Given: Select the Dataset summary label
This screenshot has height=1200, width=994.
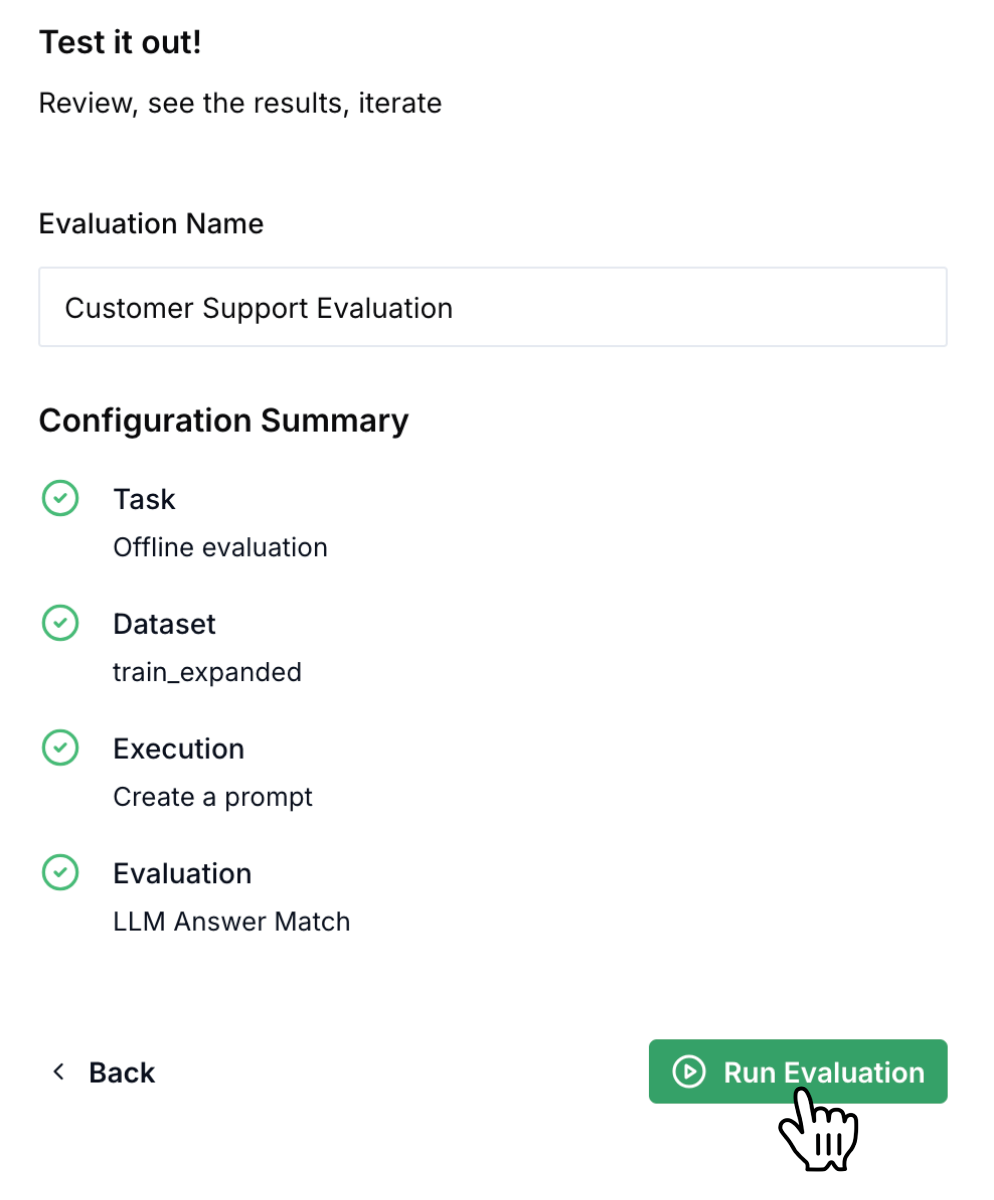Looking at the screenshot, I should [x=164, y=623].
